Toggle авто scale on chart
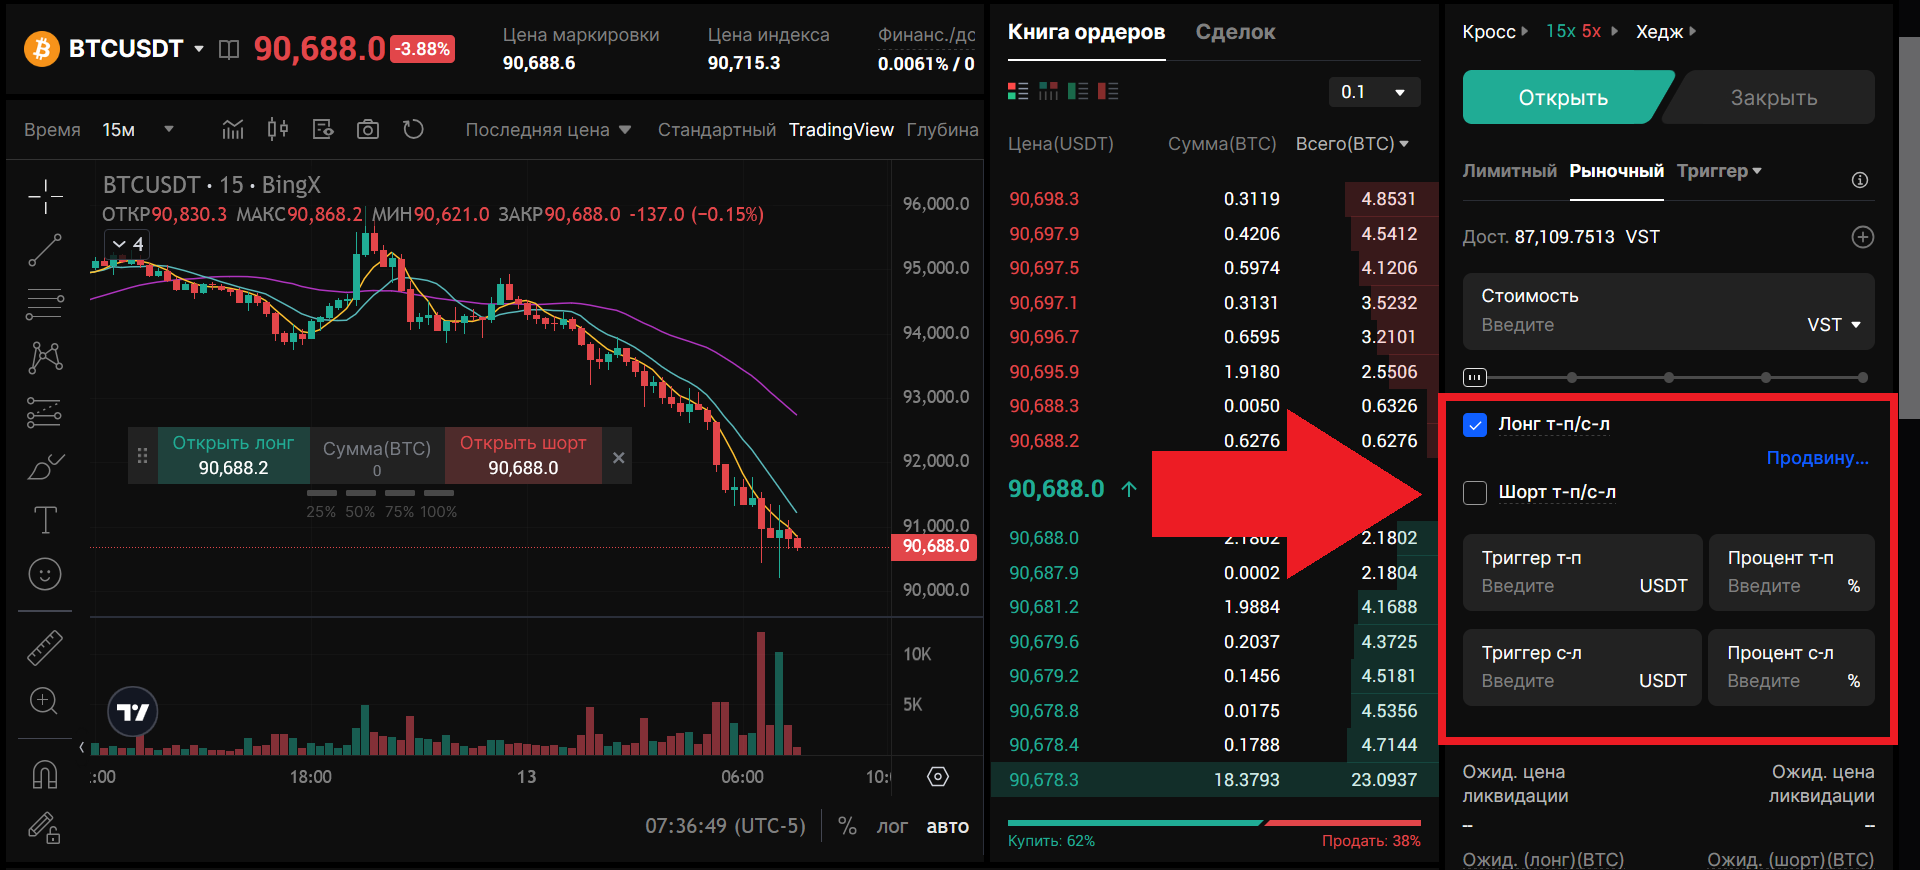Viewport: 1920px width, 870px height. click(947, 827)
